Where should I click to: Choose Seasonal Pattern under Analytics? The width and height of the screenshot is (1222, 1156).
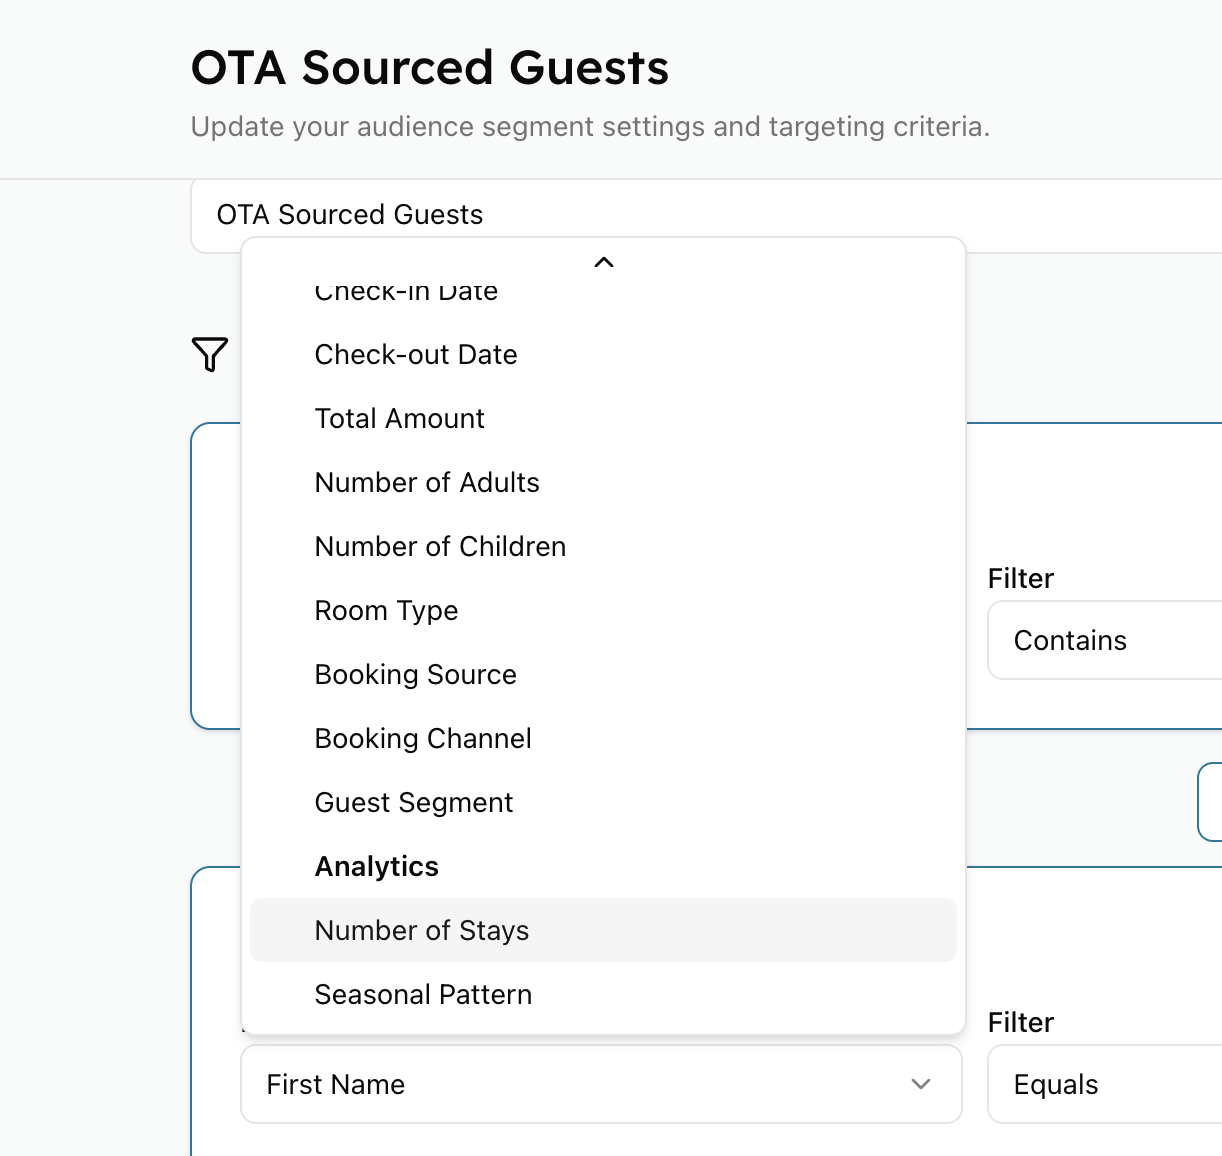tap(423, 995)
